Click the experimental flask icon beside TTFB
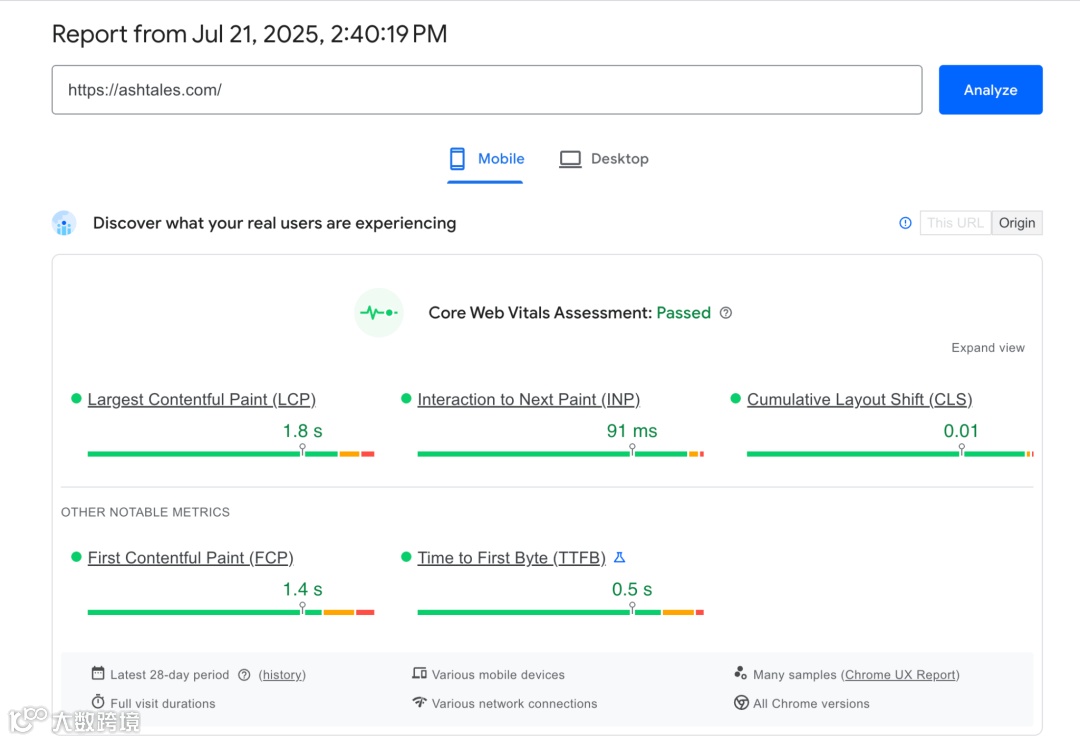1080x741 pixels. coord(619,558)
